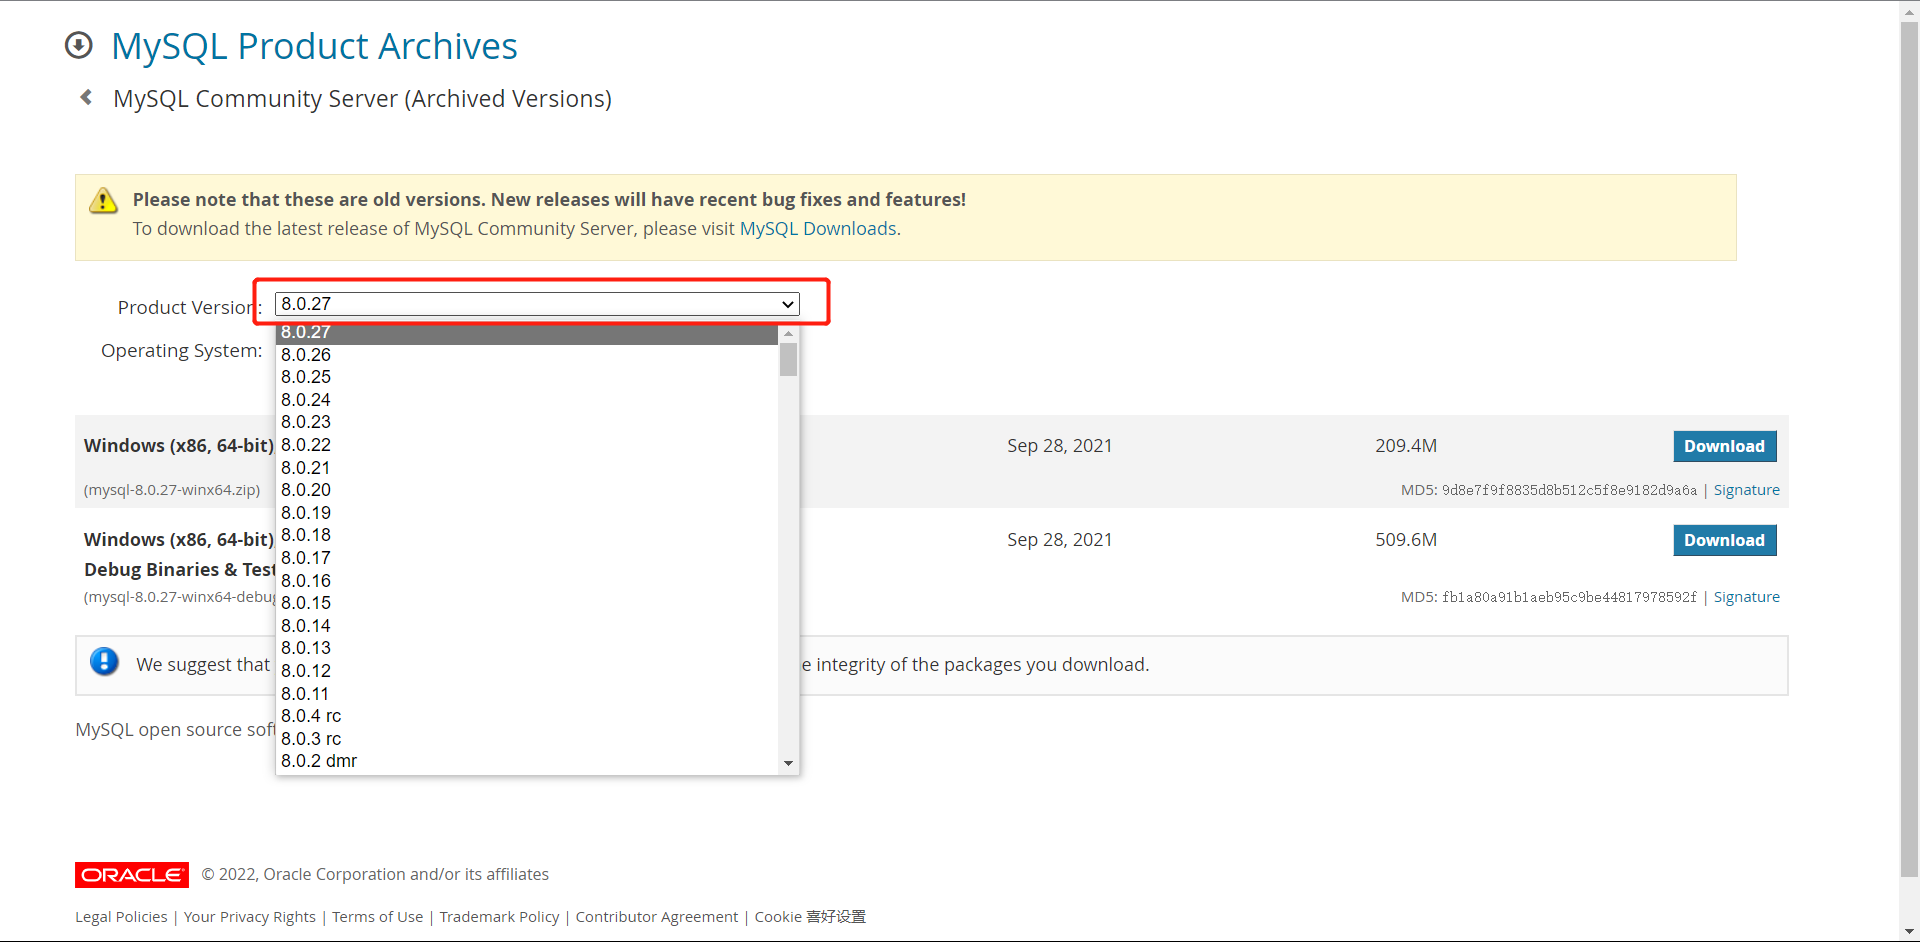
Task: Open Your Privacy Rights footer link
Action: pos(250,917)
